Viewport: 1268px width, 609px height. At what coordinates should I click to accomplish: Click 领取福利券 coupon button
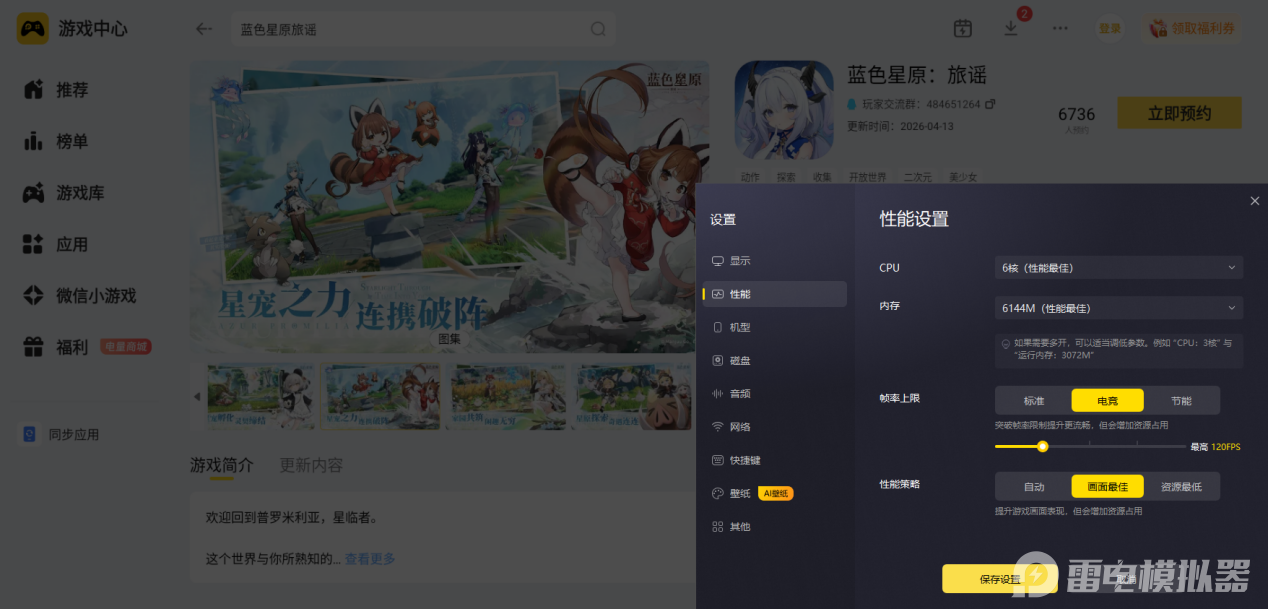click(1194, 29)
